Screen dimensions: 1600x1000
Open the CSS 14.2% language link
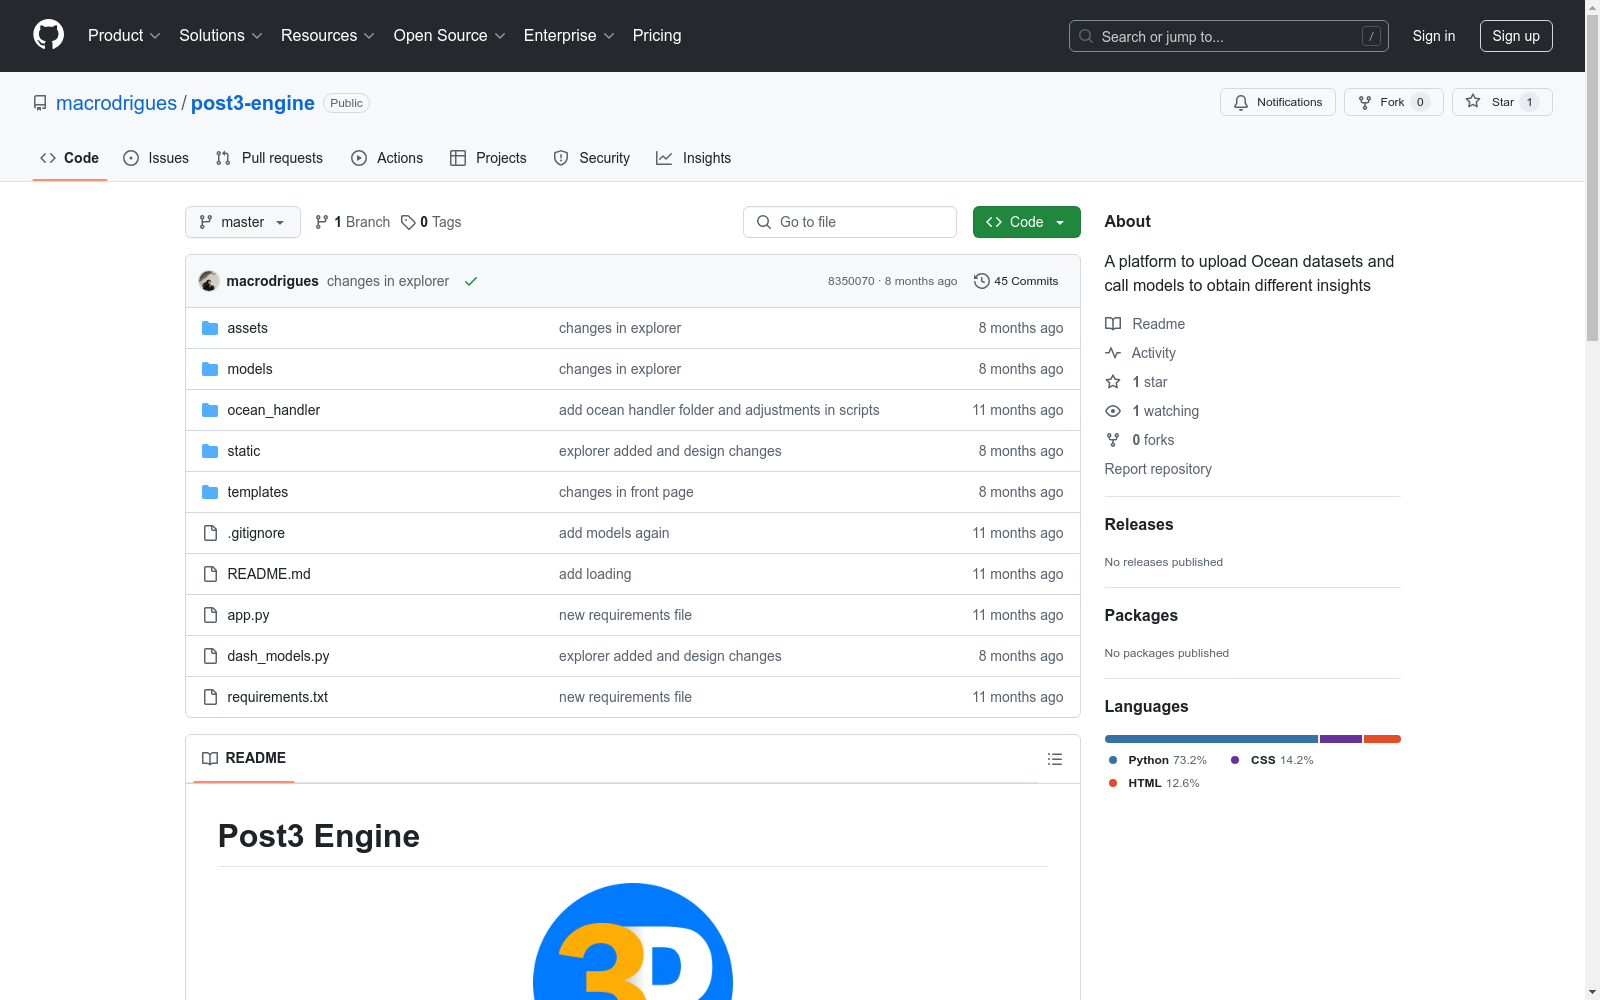[1272, 760]
